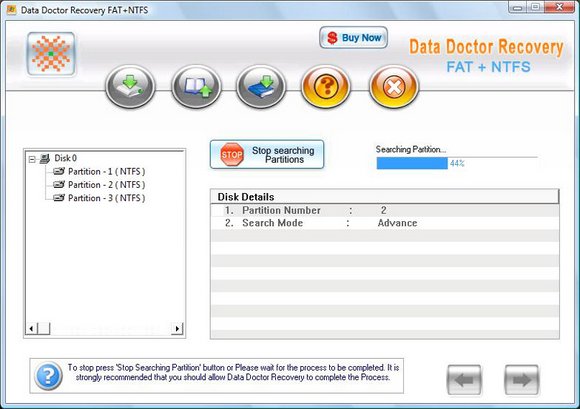The width and height of the screenshot is (580, 409).
Task: Close the window with the red X
Action: 559,7
